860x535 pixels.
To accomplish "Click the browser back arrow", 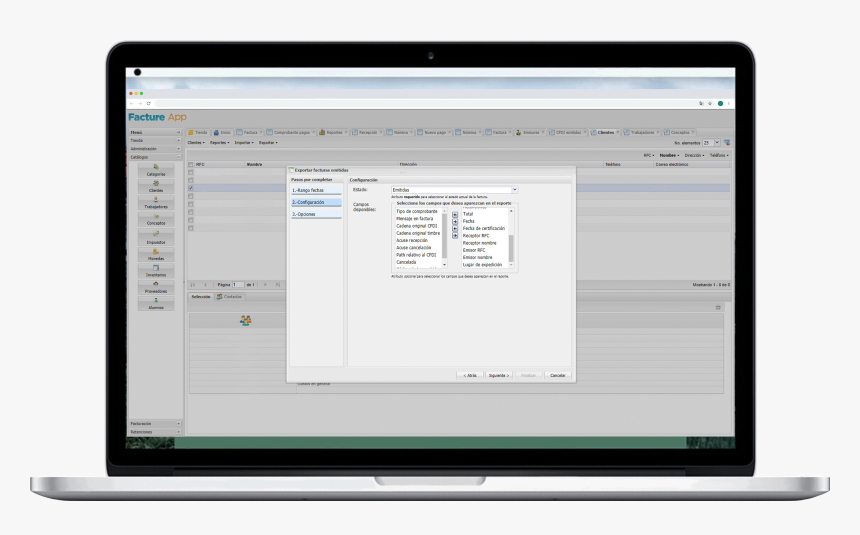I will tap(132, 103).
